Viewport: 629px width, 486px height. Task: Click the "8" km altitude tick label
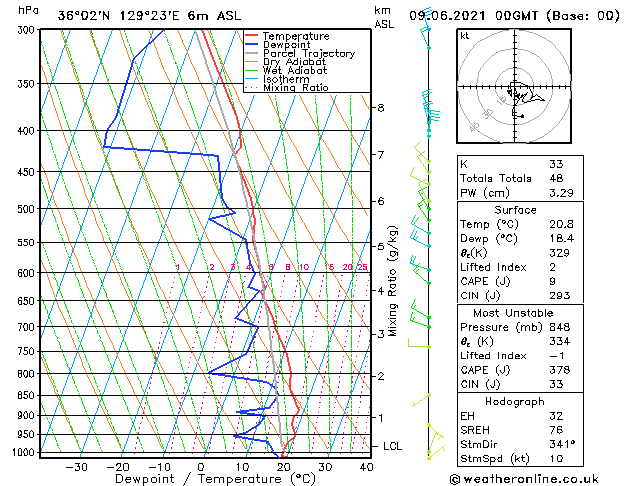pyautogui.click(x=380, y=107)
